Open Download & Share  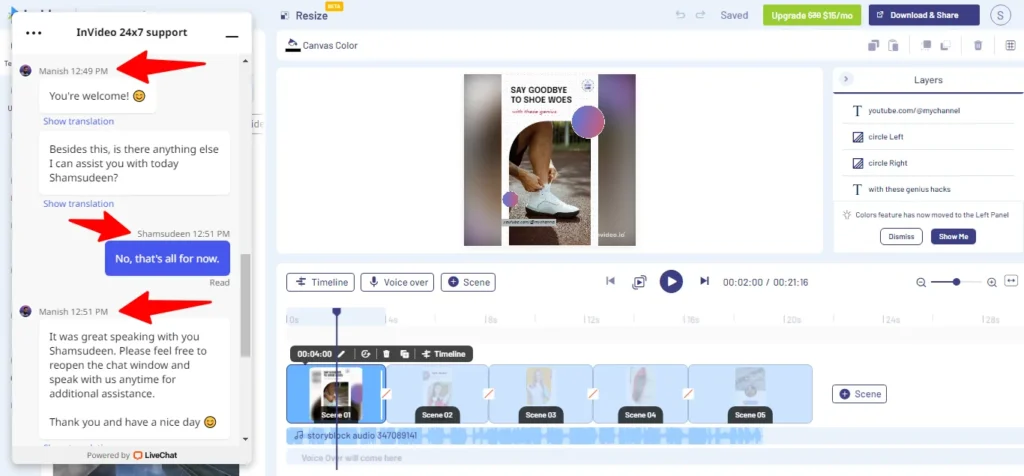924,15
